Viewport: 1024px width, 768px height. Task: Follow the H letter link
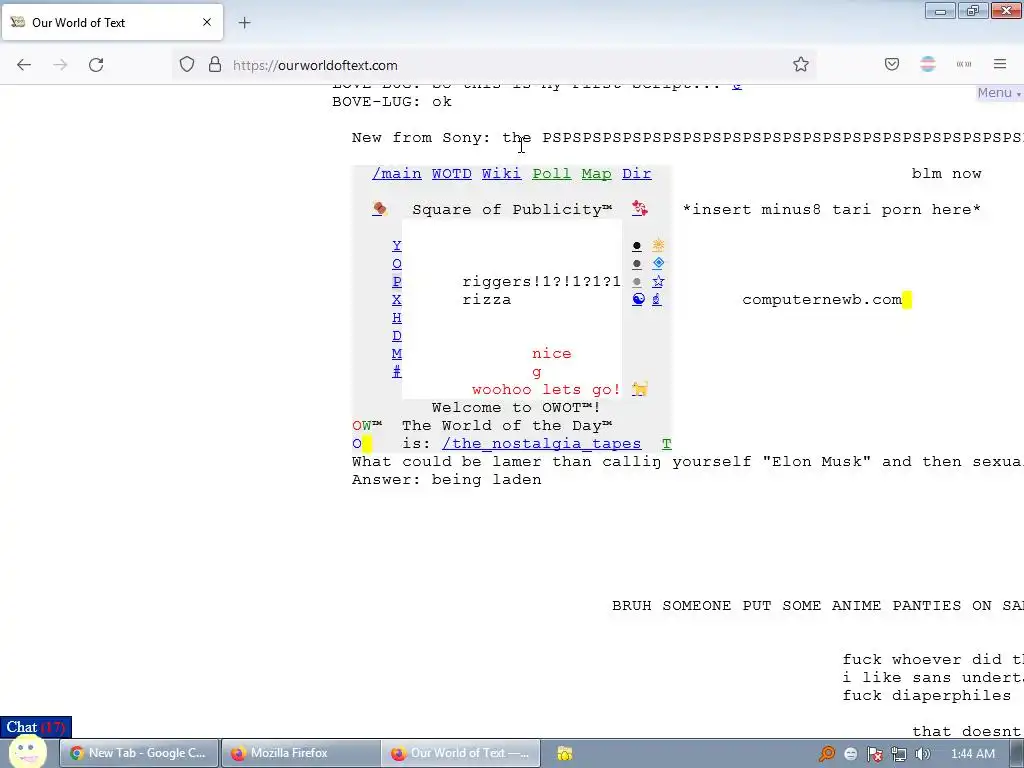396,318
